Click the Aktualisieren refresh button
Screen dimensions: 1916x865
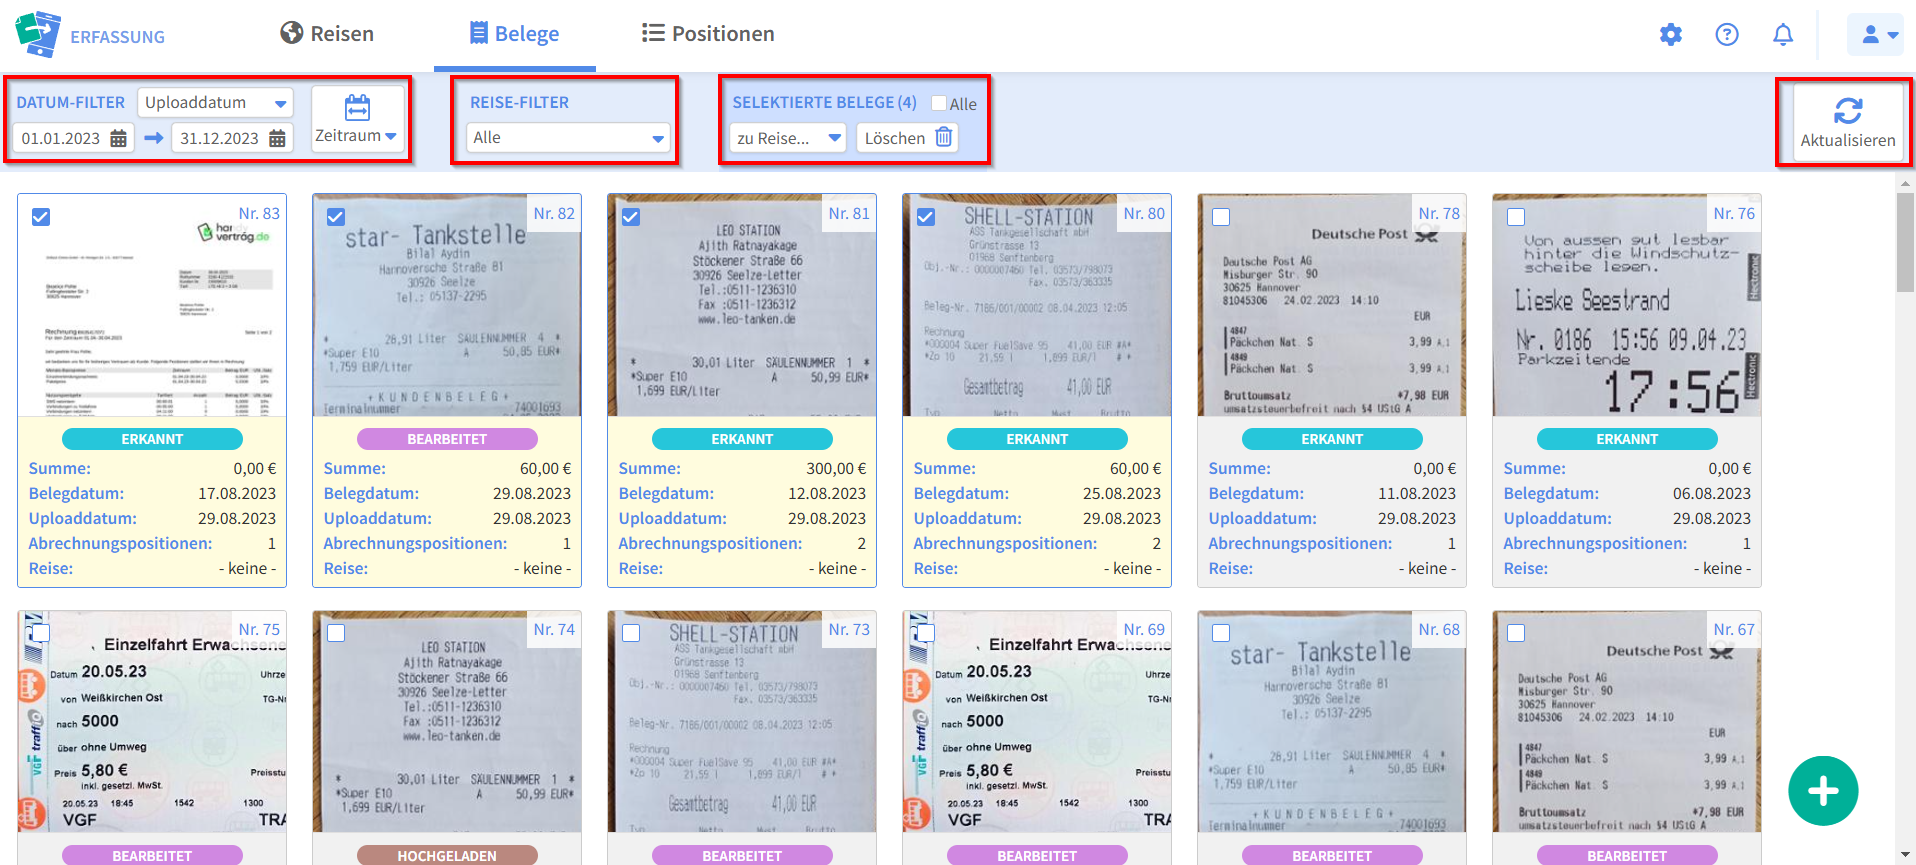click(x=1847, y=123)
